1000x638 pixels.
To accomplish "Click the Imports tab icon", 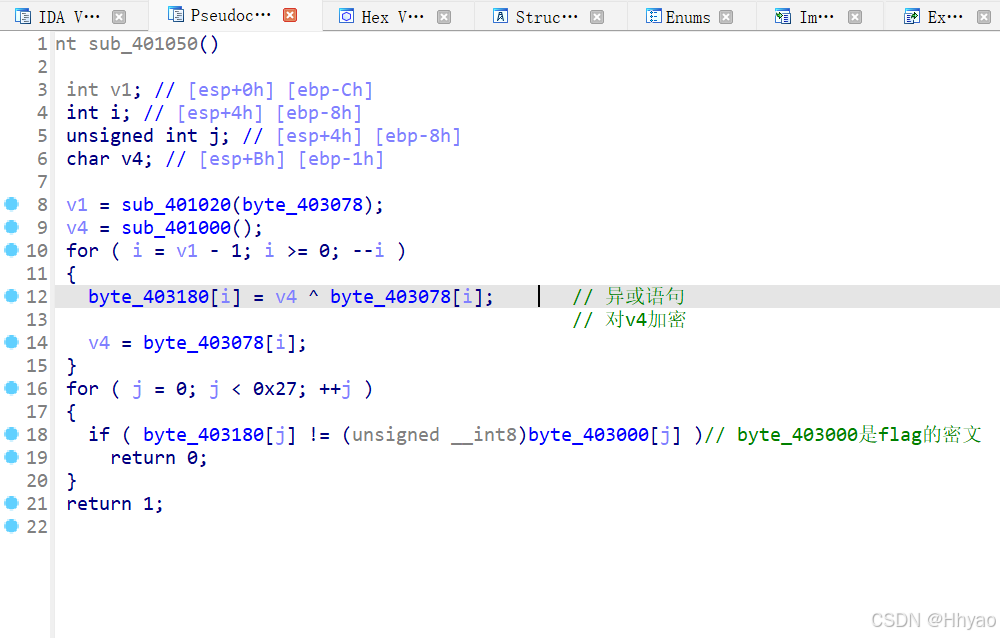I will [x=782, y=16].
